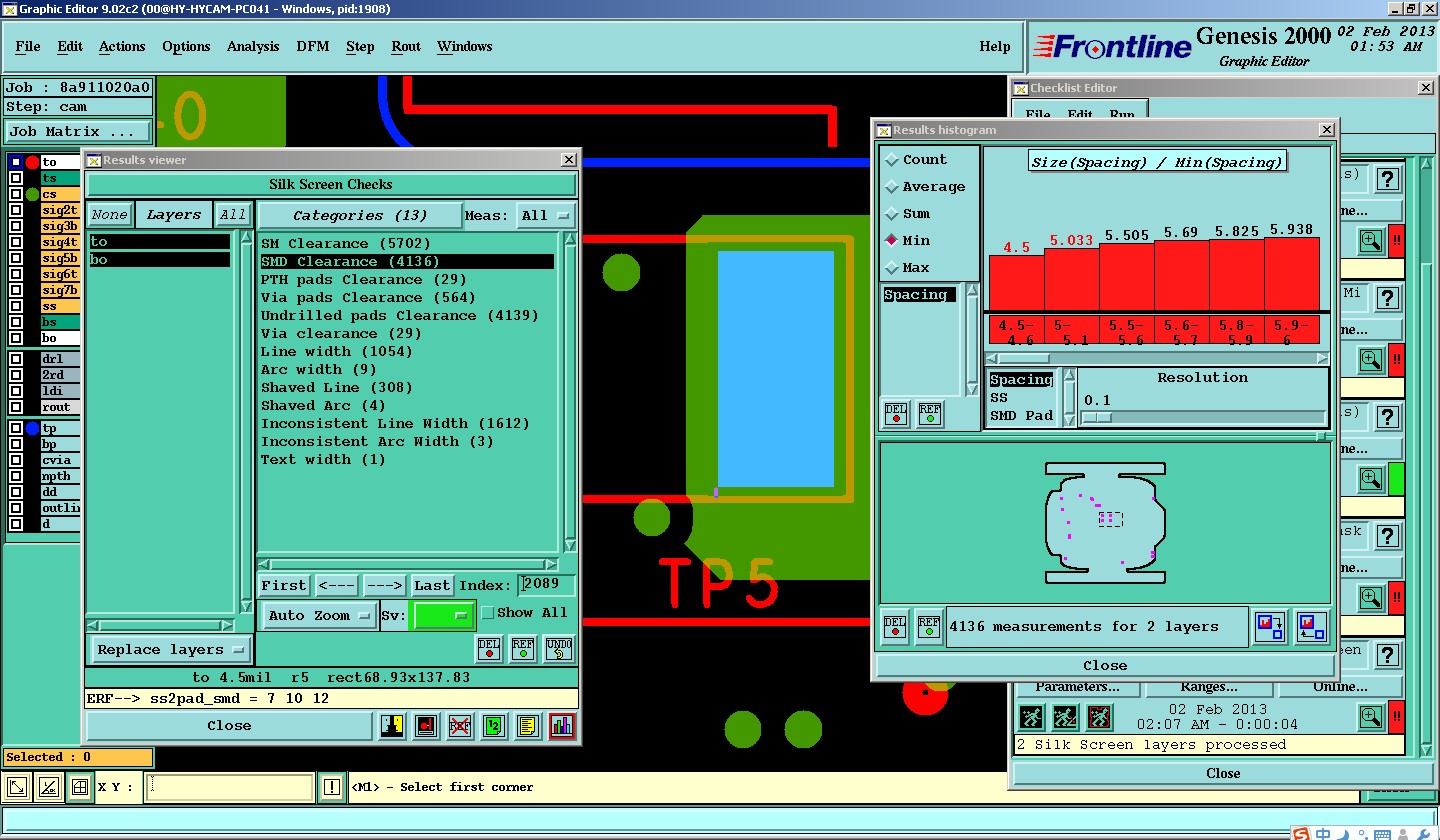Open the Rout menu

coord(406,46)
